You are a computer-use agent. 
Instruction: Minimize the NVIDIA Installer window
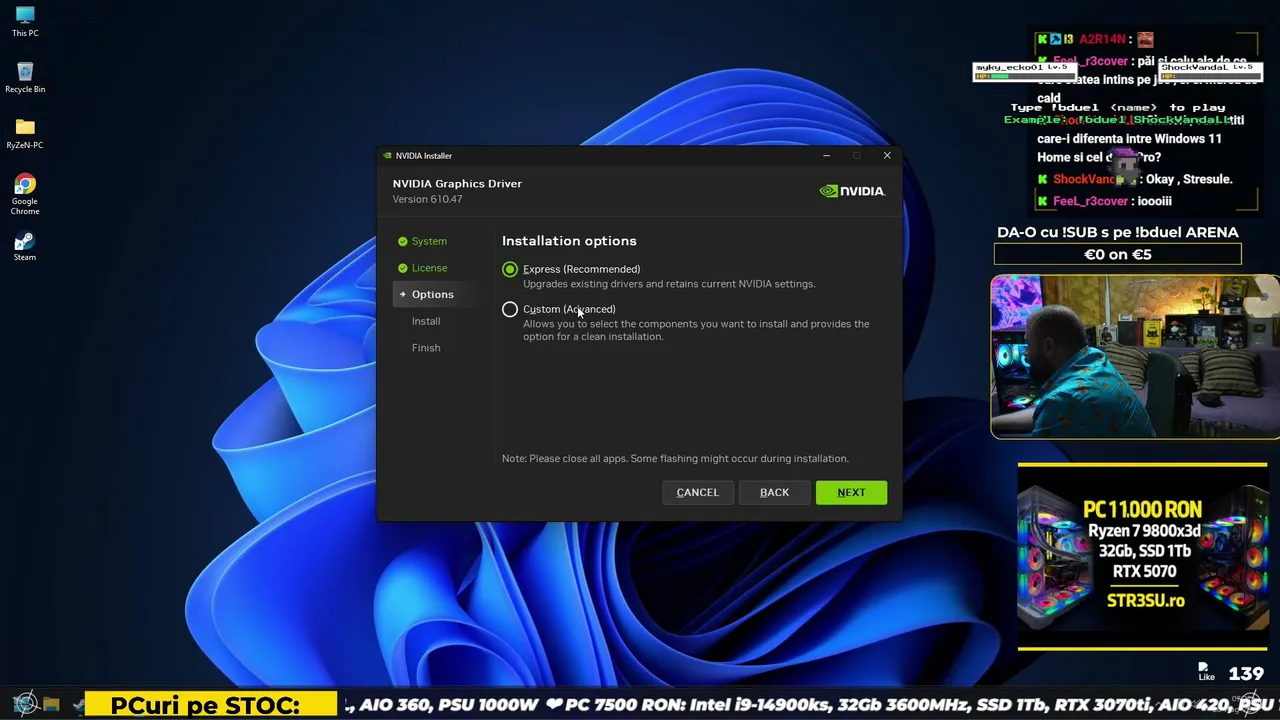point(826,156)
